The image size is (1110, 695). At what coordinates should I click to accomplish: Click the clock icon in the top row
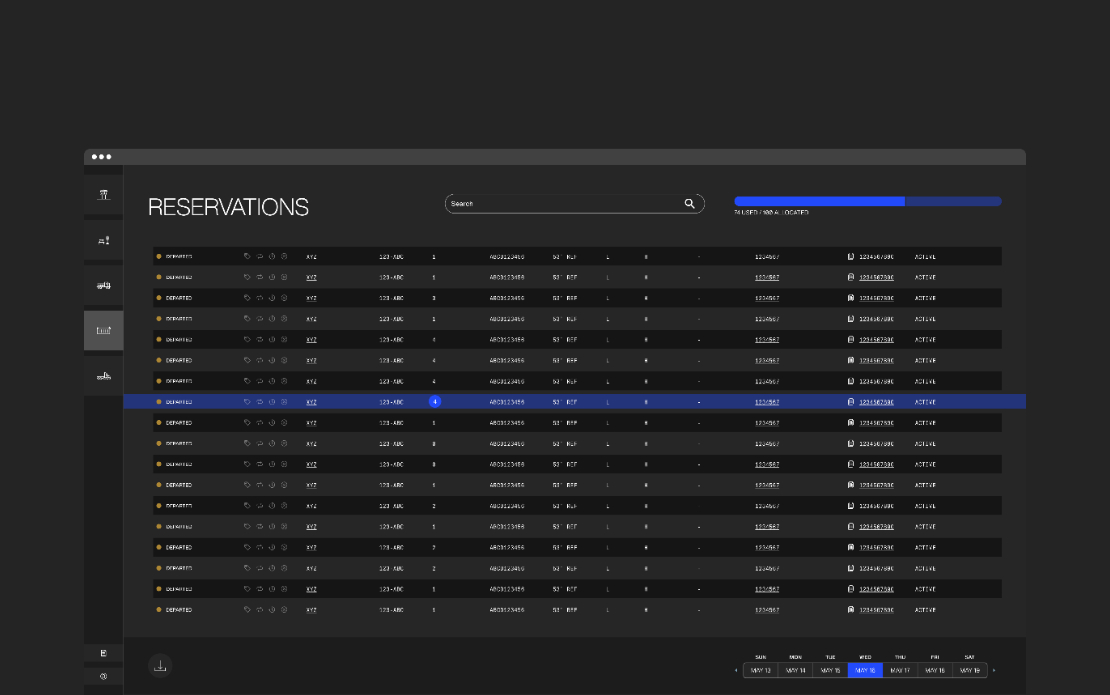pyautogui.click(x=272, y=256)
